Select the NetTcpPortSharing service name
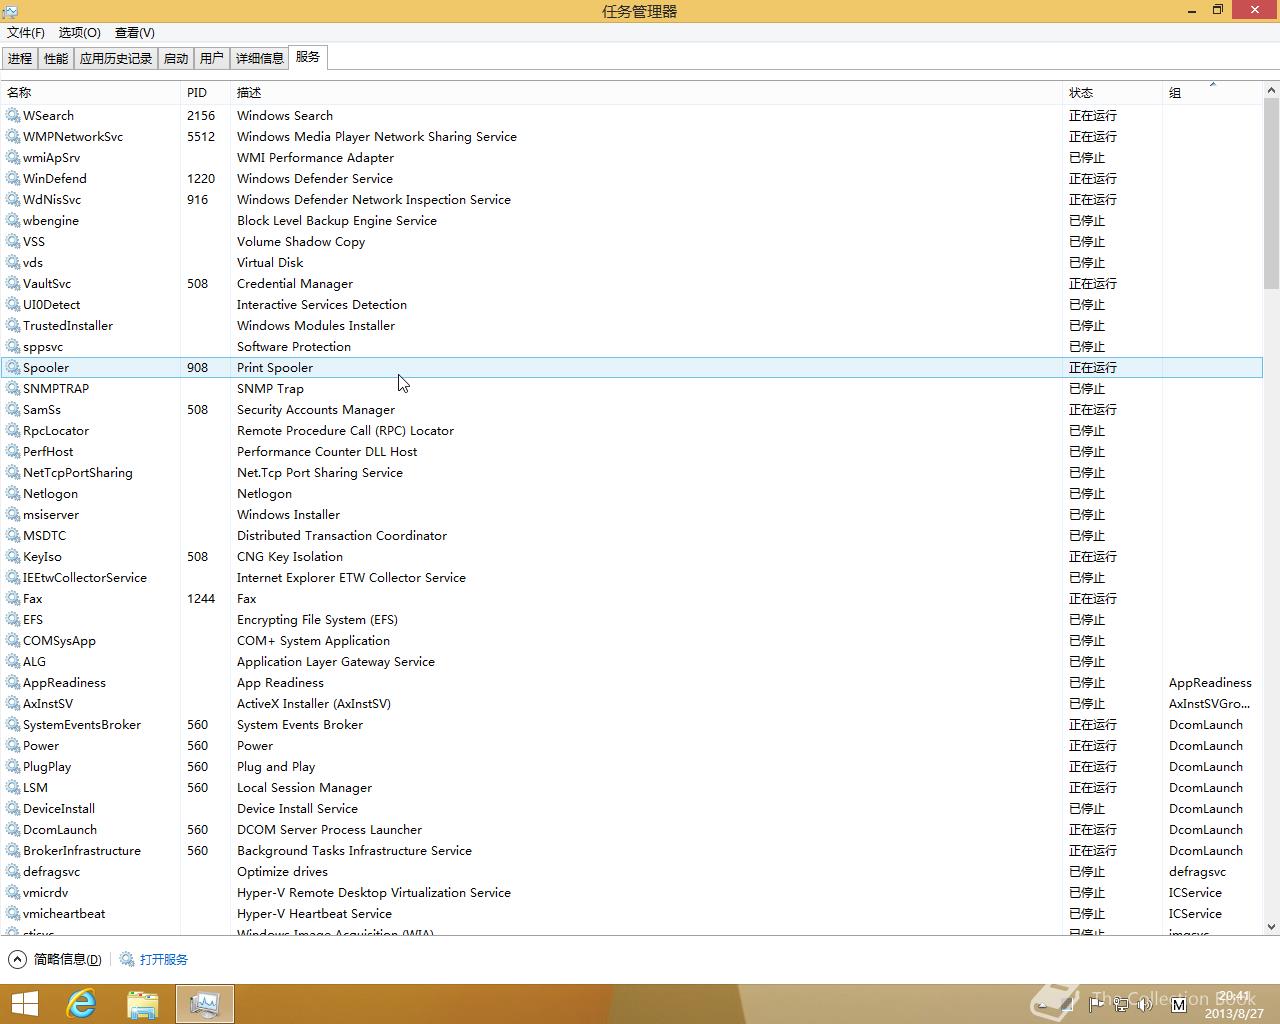 click(x=78, y=473)
